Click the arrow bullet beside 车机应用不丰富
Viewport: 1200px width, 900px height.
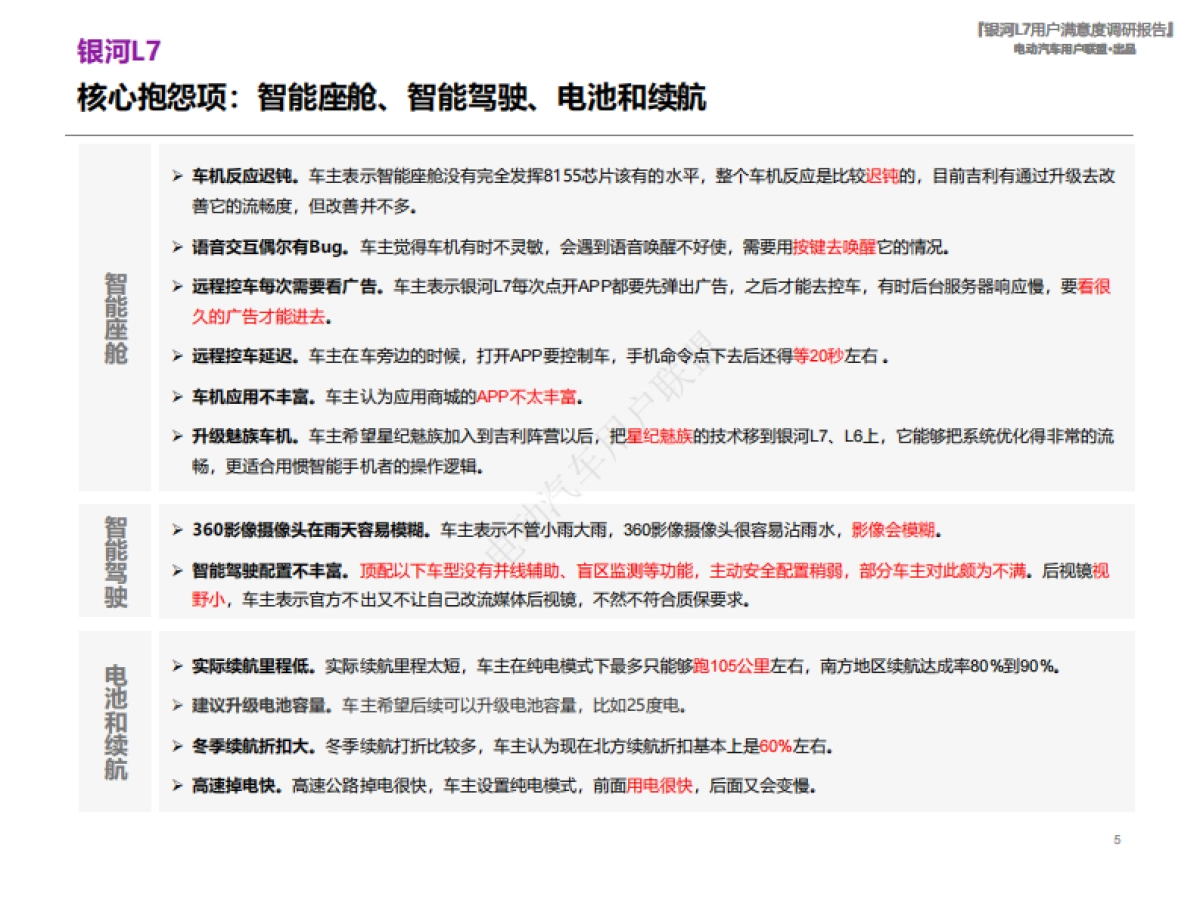click(x=178, y=397)
